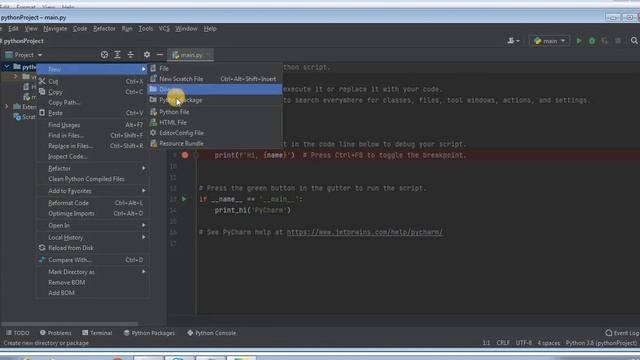Select Reload from Disk entry
The width and height of the screenshot is (640, 360).
[x=93, y=248]
